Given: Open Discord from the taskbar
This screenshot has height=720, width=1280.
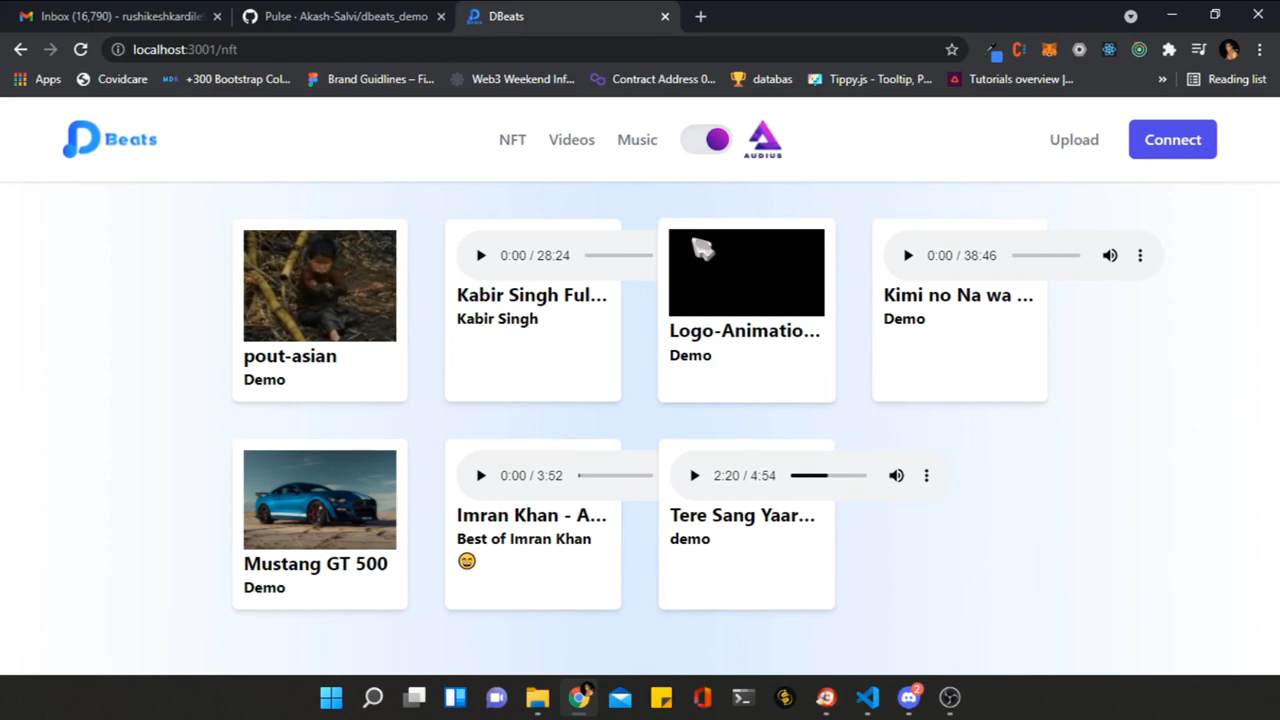Looking at the screenshot, I should tap(909, 697).
